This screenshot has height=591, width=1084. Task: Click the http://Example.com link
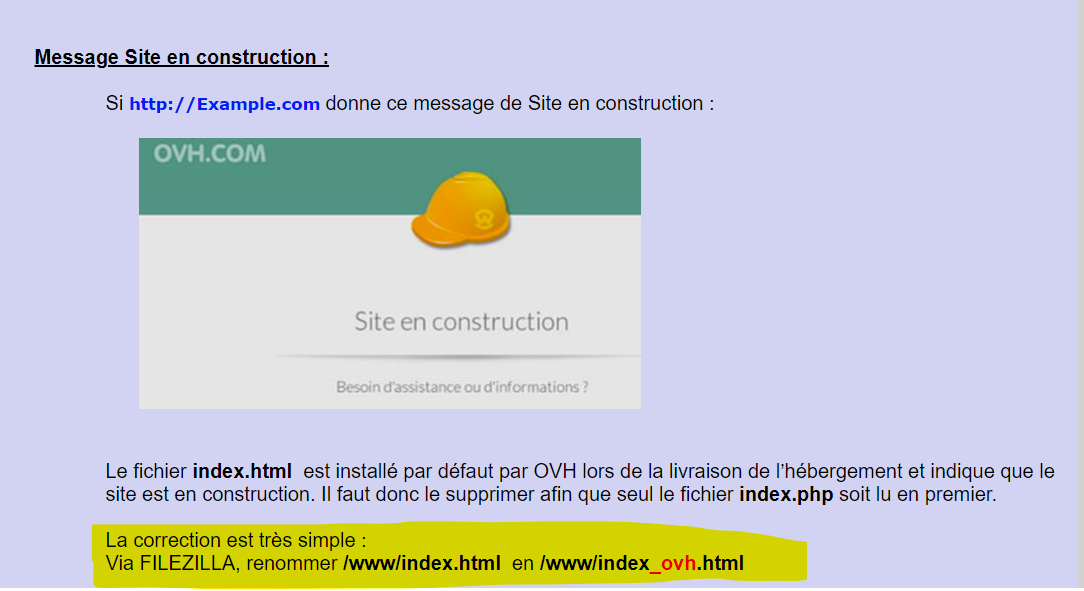click(224, 104)
